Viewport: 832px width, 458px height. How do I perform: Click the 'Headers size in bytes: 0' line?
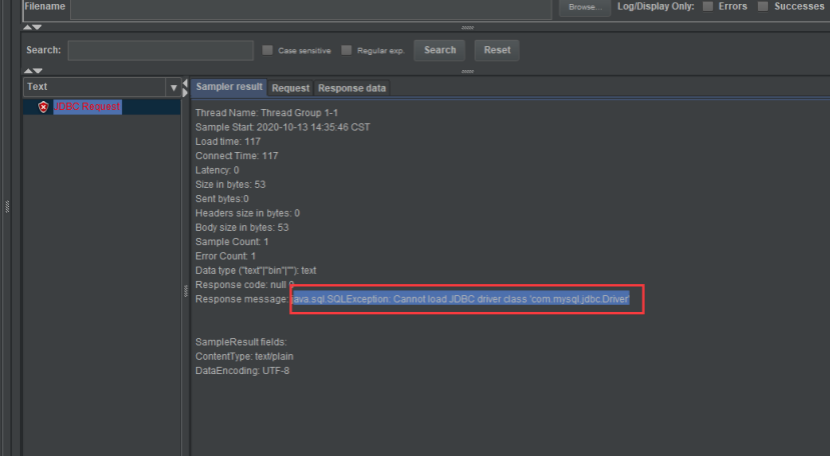point(247,213)
